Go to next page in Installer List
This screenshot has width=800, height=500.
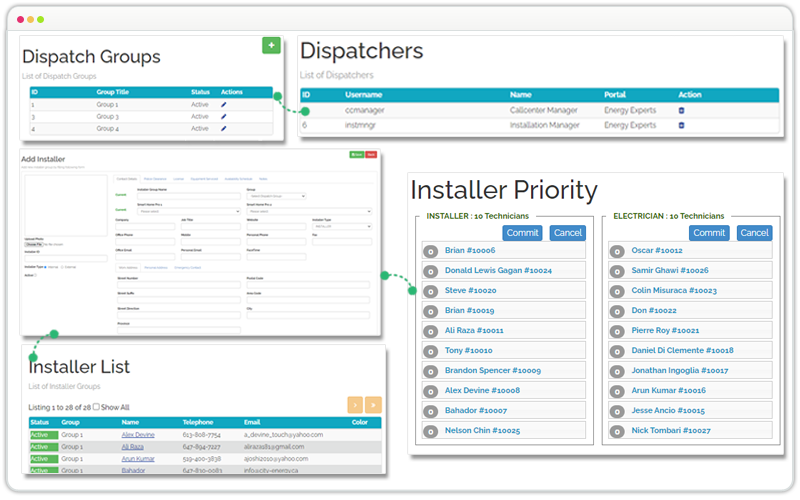coord(354,405)
